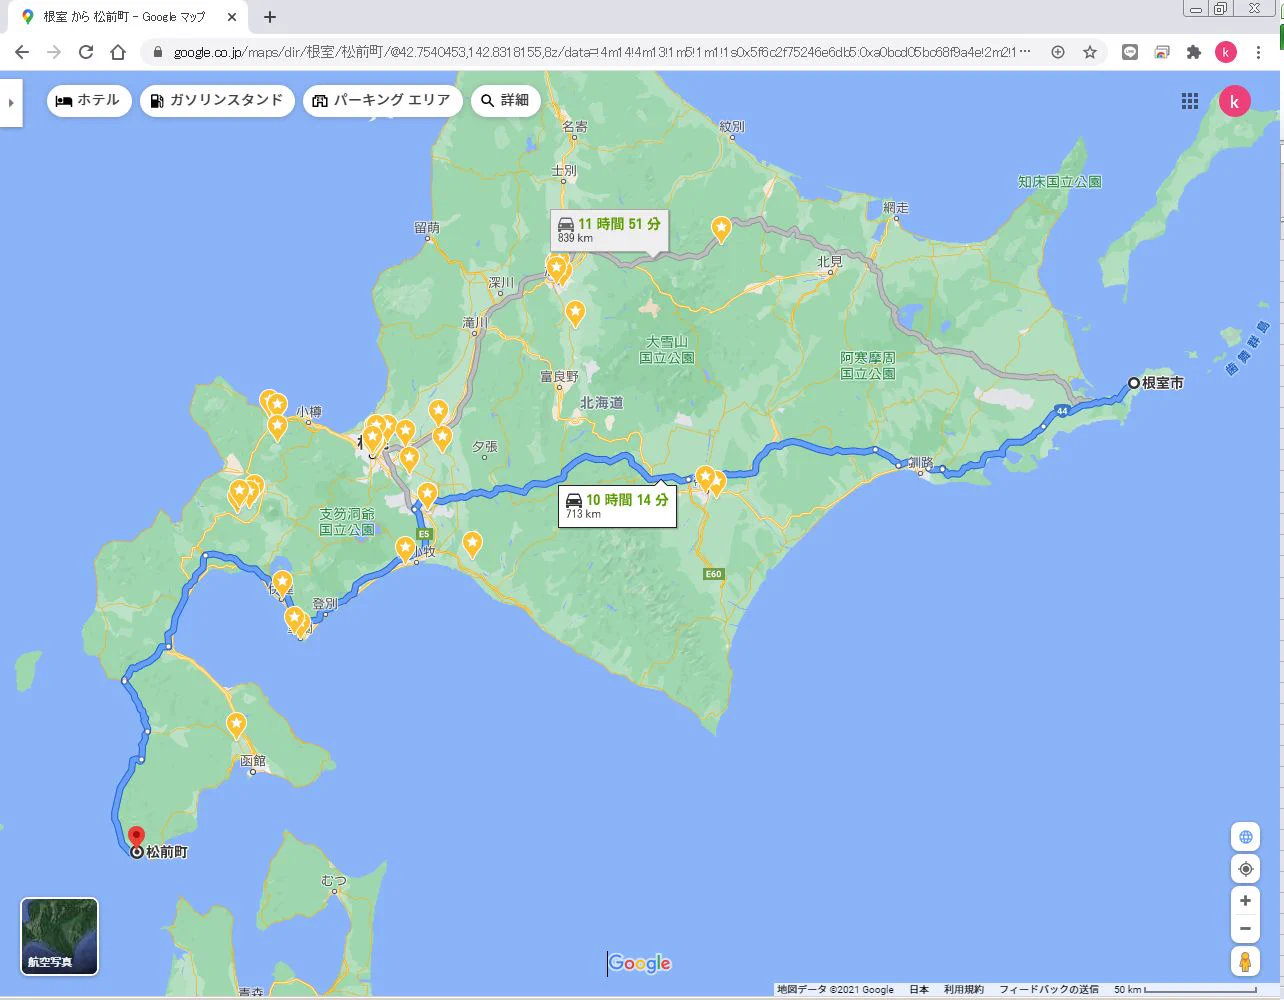The image size is (1284, 1000).
Task: Click the 函館 city label
Action: point(254,761)
